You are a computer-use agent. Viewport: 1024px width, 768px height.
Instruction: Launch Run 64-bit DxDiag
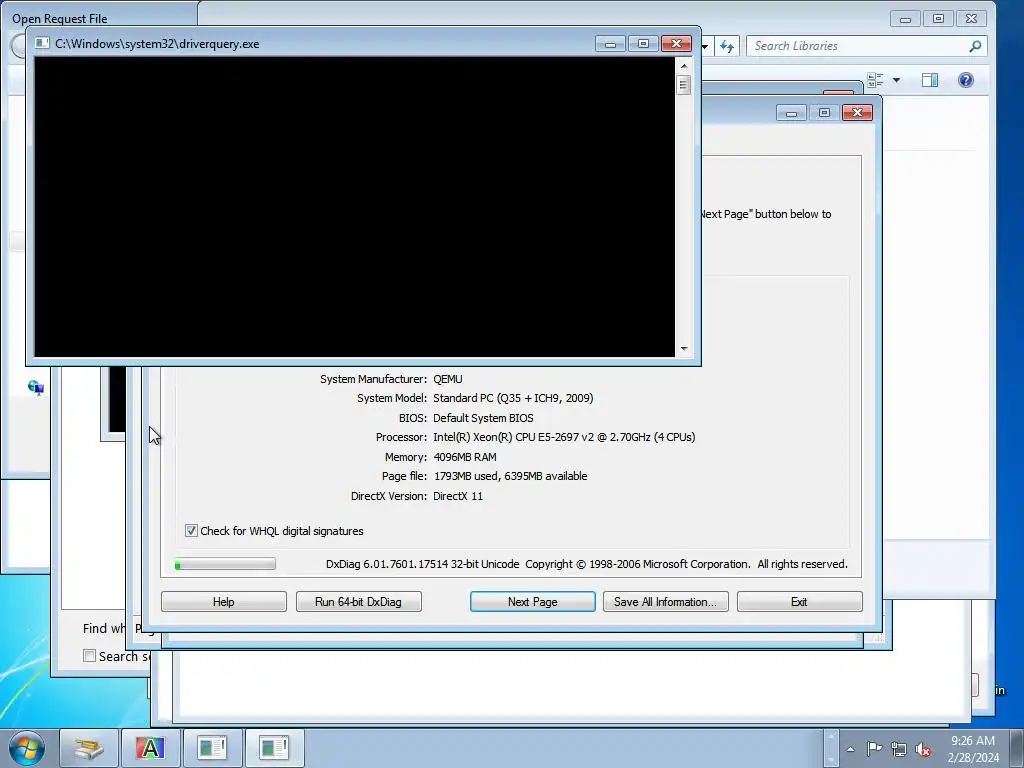click(359, 601)
